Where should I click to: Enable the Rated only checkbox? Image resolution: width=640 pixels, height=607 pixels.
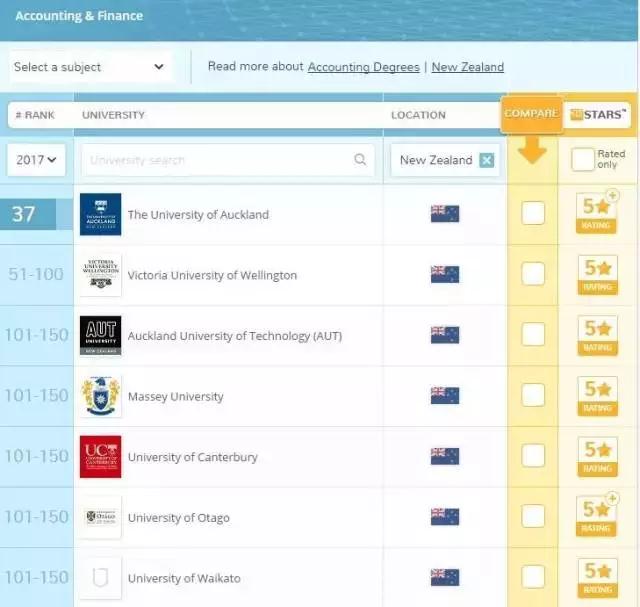582,160
